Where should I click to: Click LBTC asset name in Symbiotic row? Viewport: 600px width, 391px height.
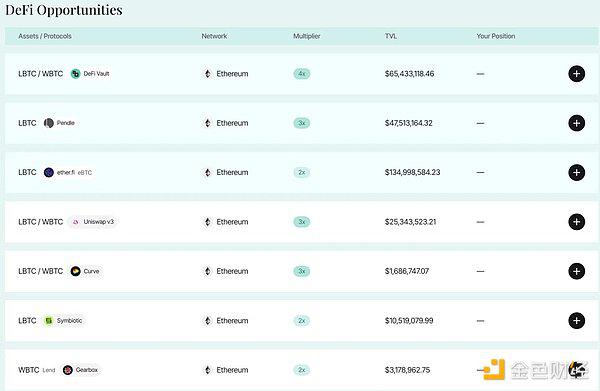(x=27, y=321)
